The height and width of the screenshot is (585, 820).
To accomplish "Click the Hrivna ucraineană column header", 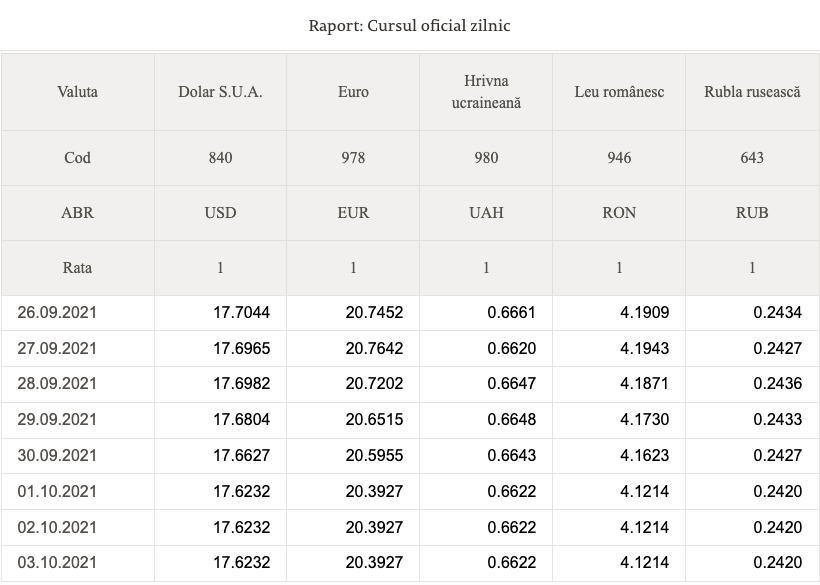I will [486, 92].
